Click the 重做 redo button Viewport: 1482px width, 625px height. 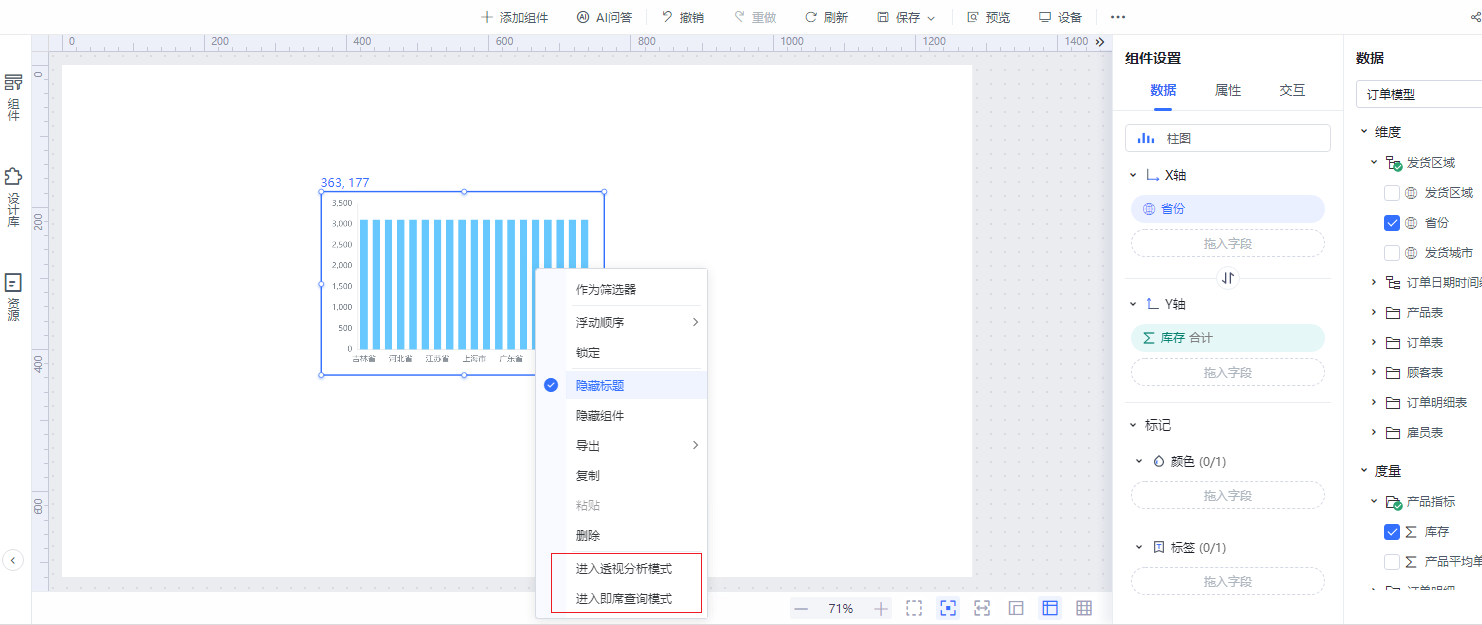pyautogui.click(x=754, y=17)
